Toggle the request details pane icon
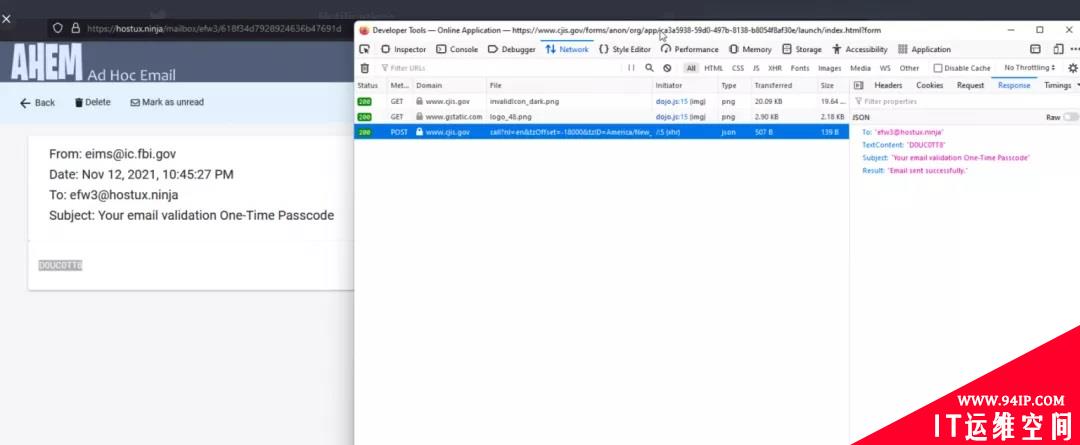The width and height of the screenshot is (1080, 445). coord(858,85)
